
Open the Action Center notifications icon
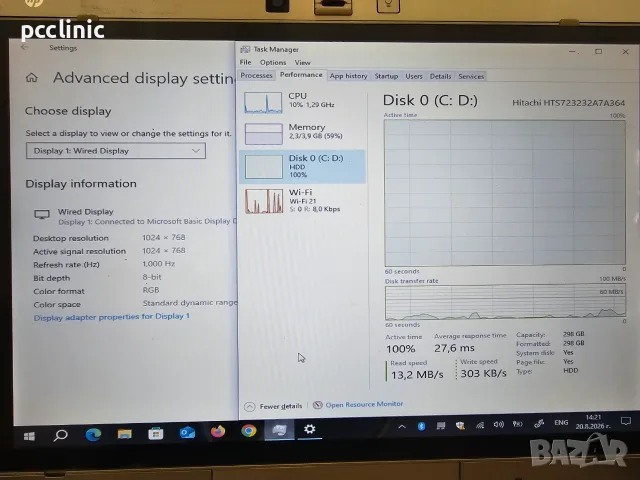tap(625, 421)
